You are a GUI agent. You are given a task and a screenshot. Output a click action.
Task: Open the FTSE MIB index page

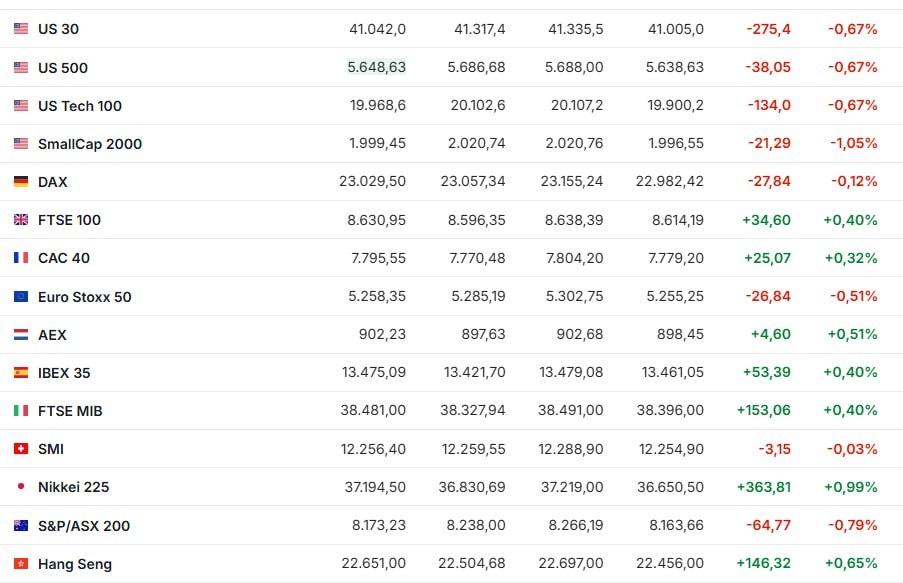click(70, 411)
